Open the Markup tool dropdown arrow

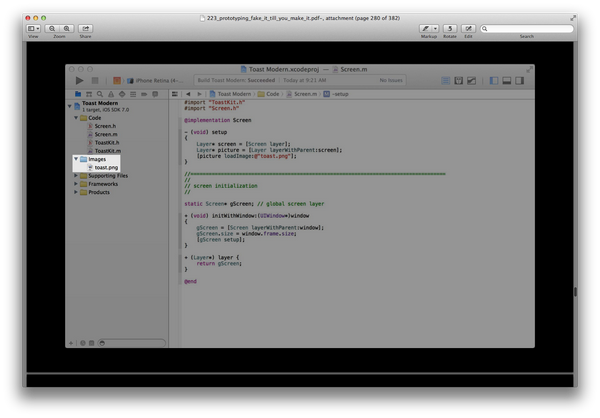pyautogui.click(x=435, y=28)
